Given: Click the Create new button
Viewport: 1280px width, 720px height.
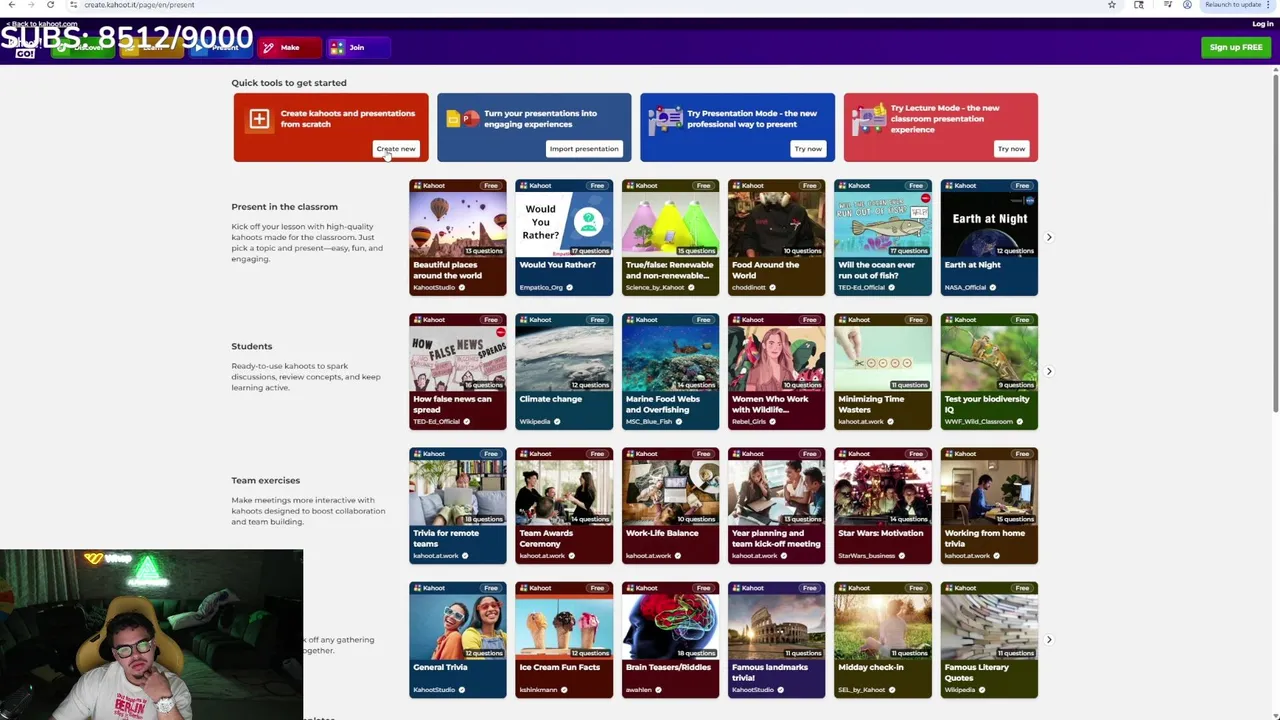Looking at the screenshot, I should pyautogui.click(x=396, y=149).
